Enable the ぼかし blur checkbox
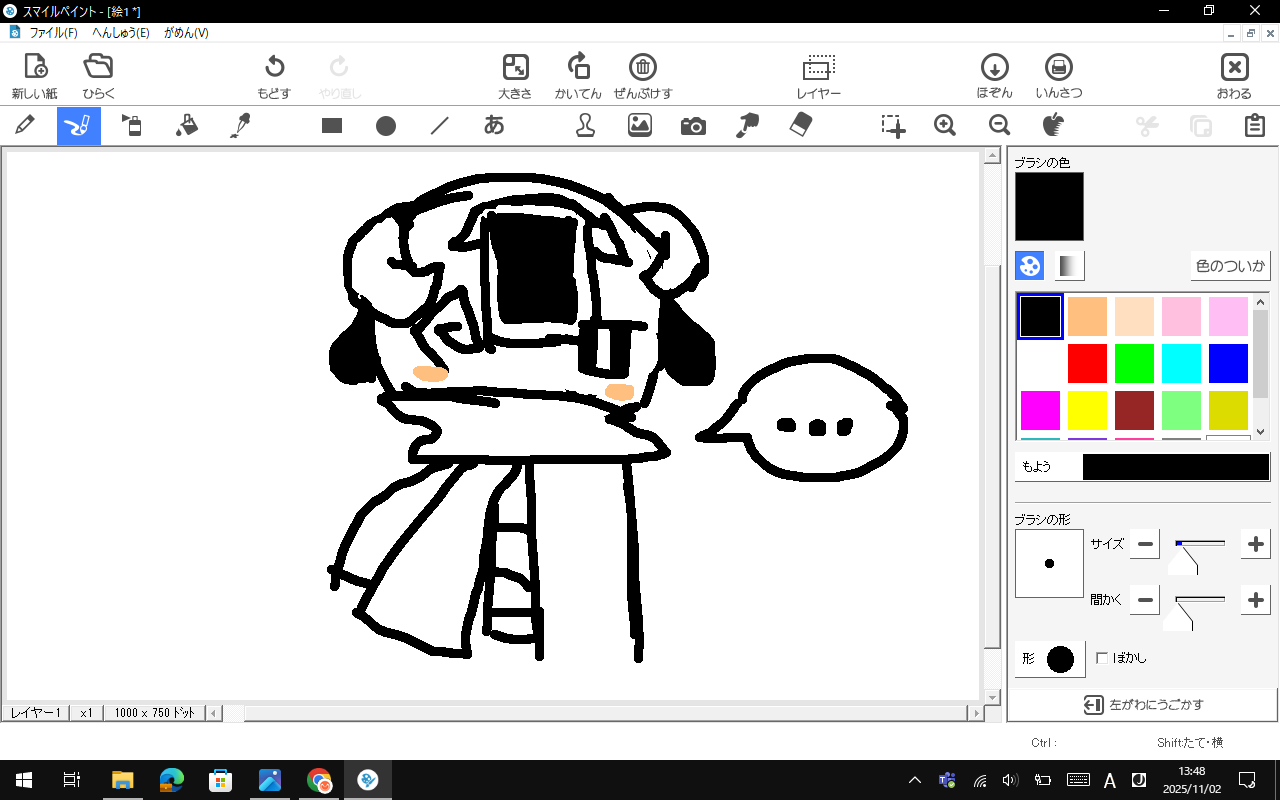Image resolution: width=1280 pixels, height=800 pixels. [1102, 658]
